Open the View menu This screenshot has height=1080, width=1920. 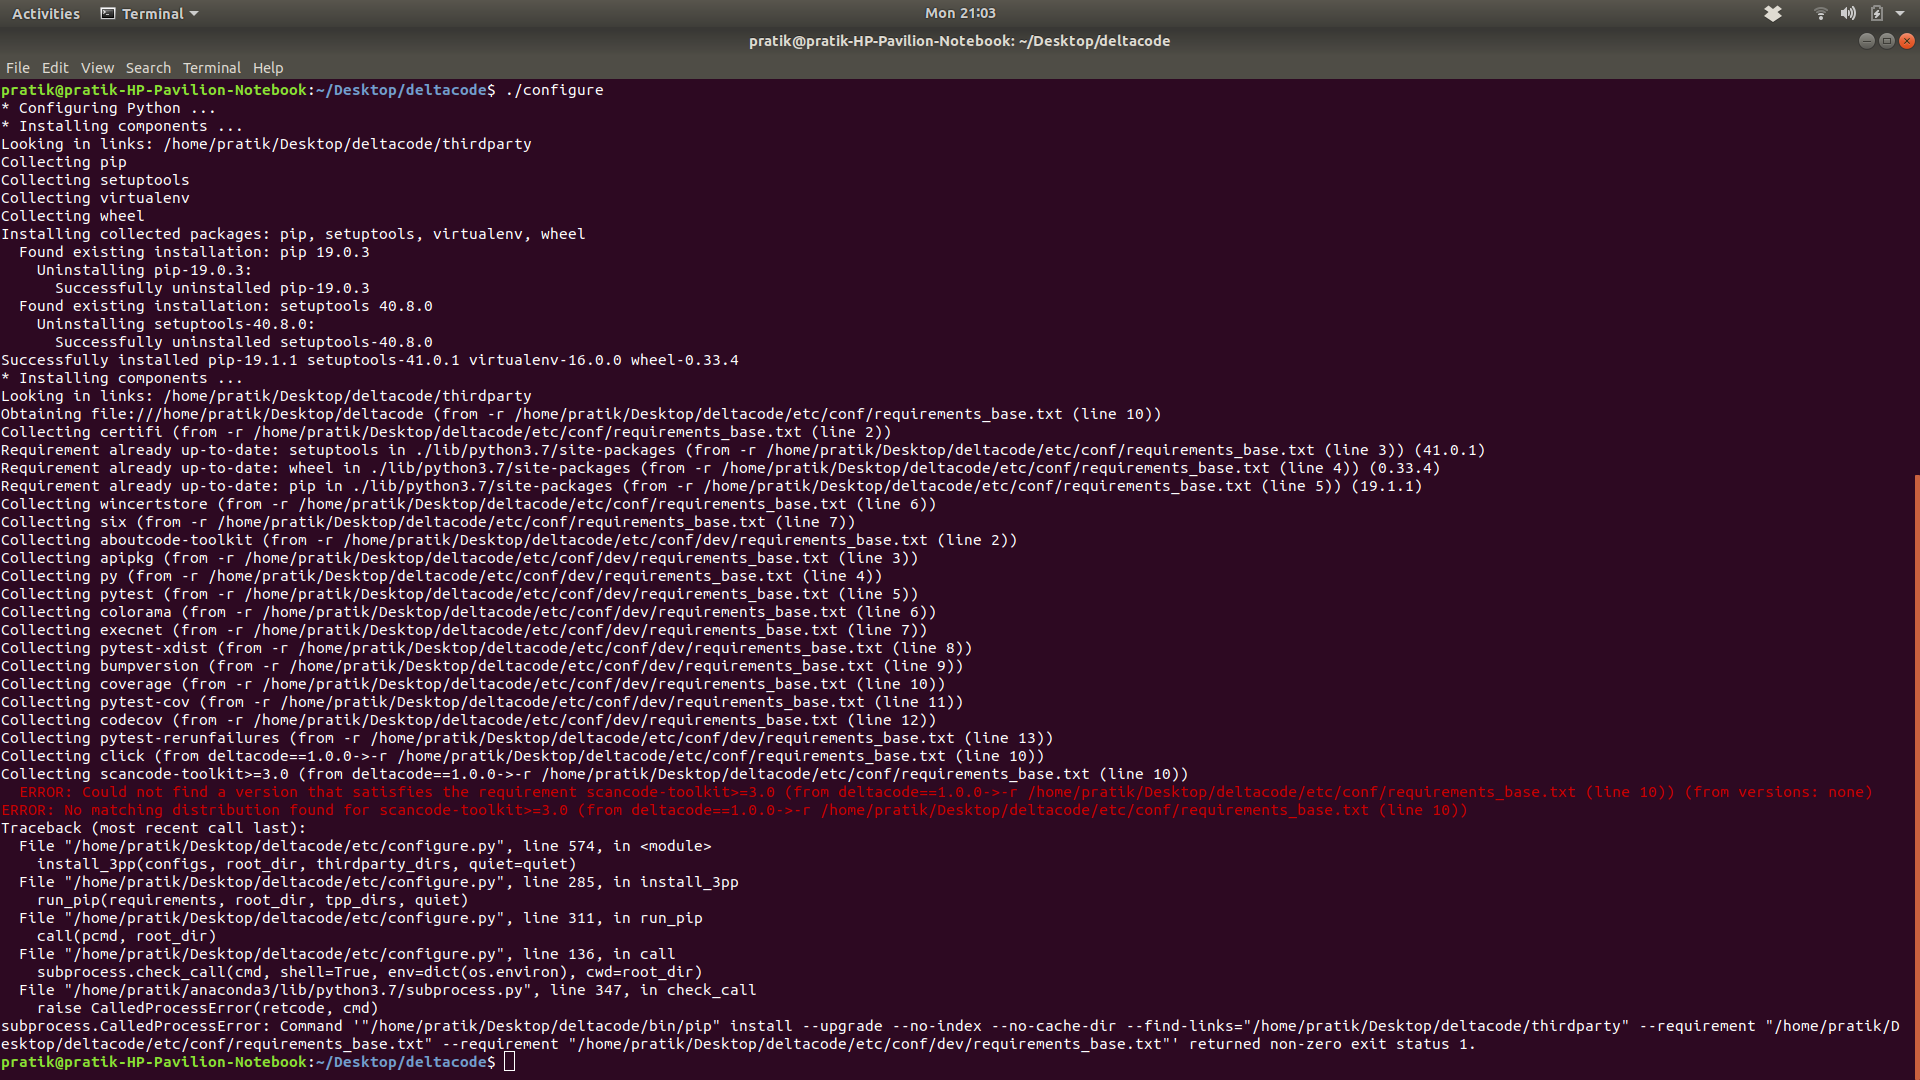(97, 68)
